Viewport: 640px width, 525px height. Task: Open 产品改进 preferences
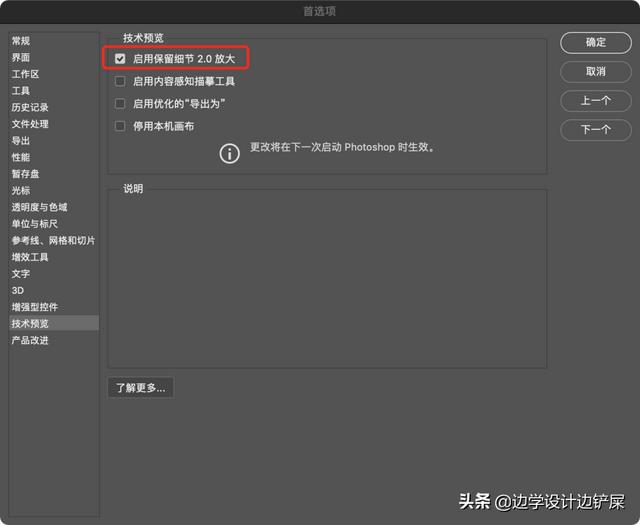[x=54, y=340]
